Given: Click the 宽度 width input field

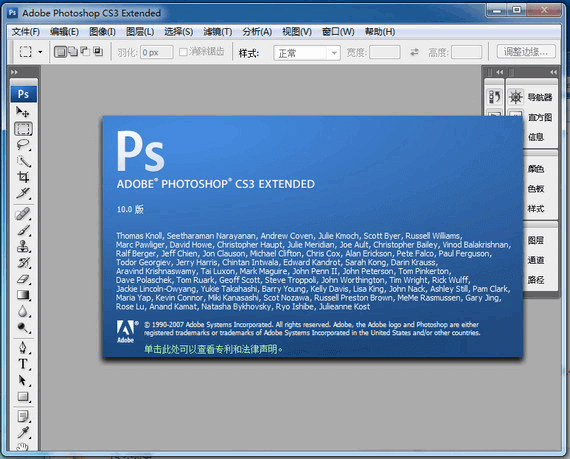Looking at the screenshot, I should [385, 52].
